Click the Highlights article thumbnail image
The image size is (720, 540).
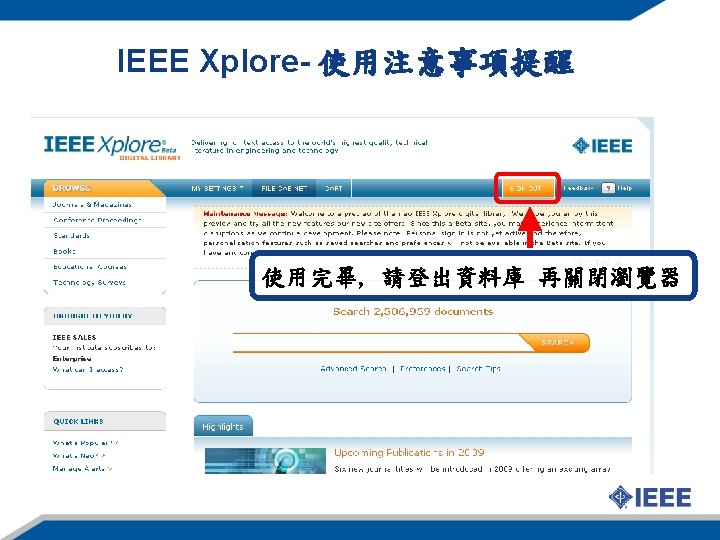coord(265,461)
